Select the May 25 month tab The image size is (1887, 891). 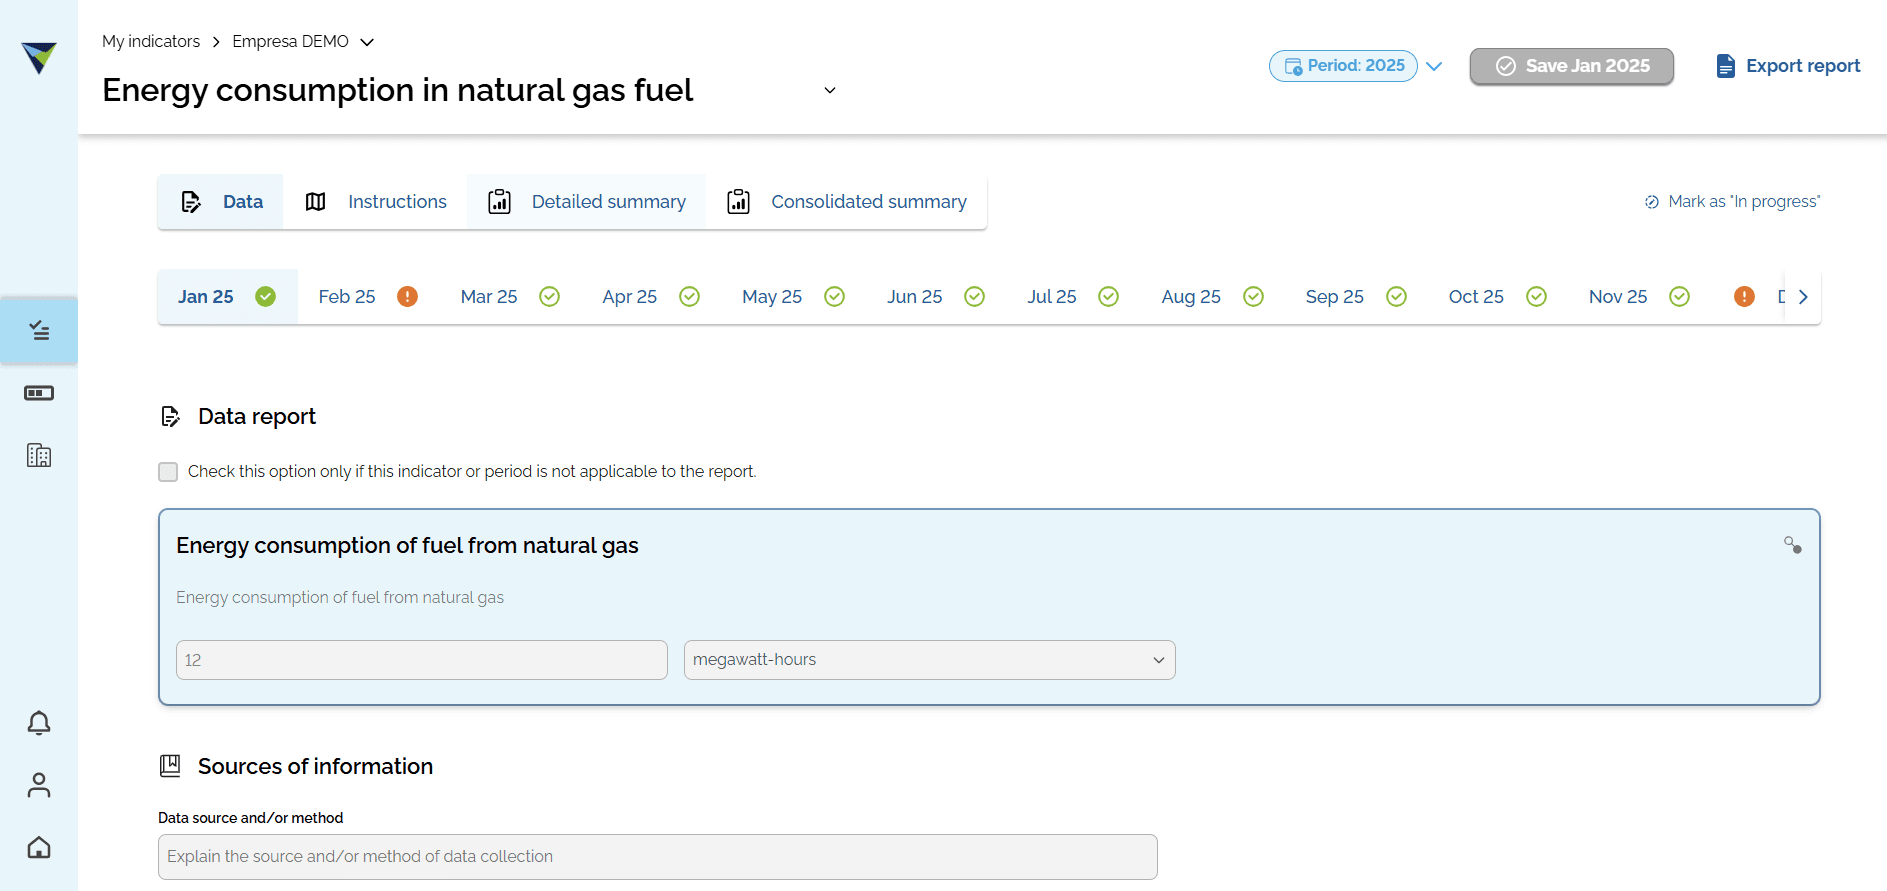tap(794, 297)
